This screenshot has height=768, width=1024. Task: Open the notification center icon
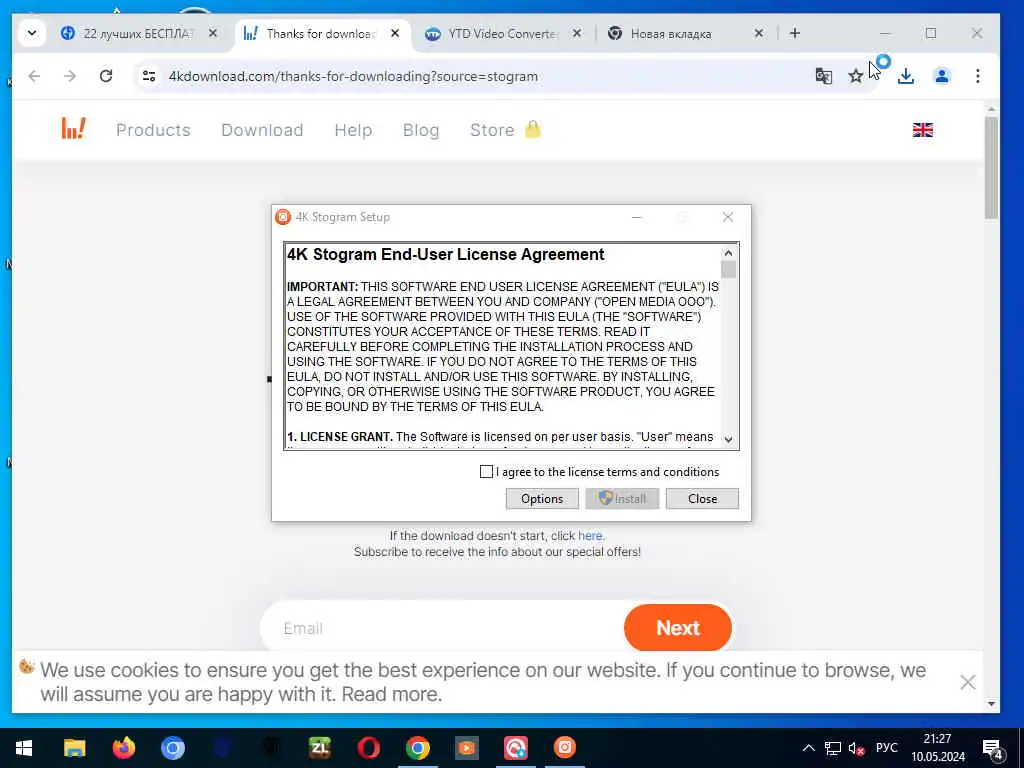tap(993, 749)
